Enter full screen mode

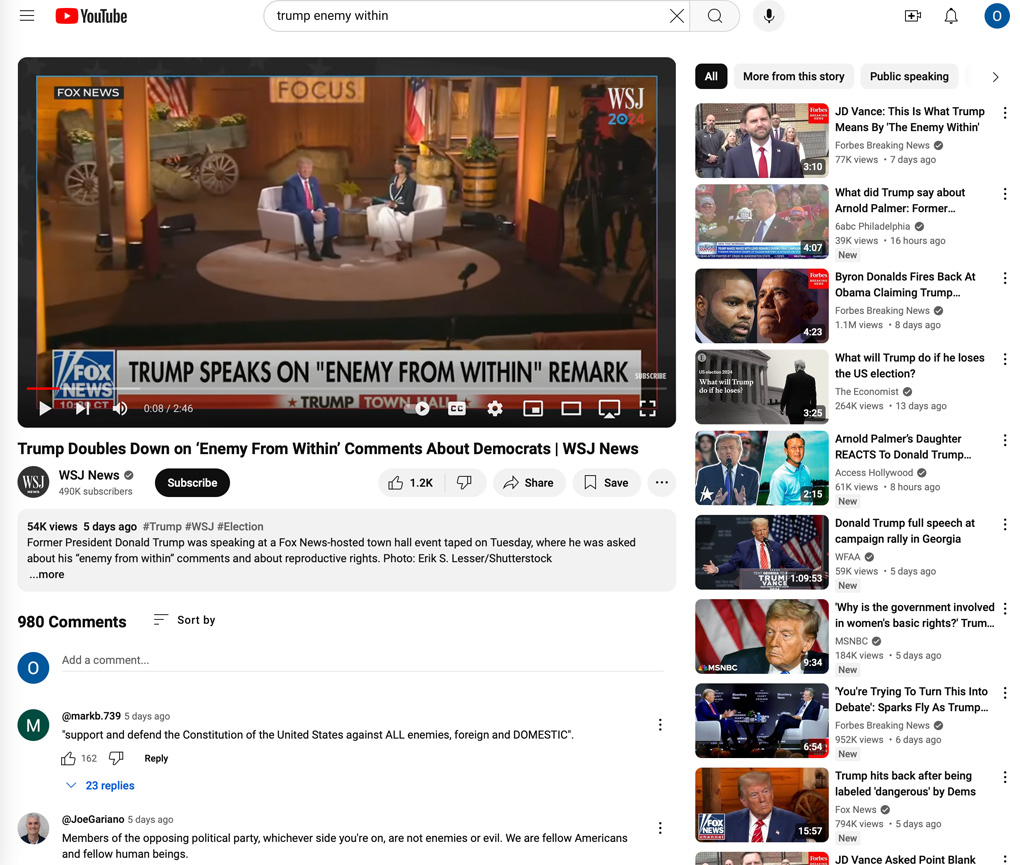point(647,408)
